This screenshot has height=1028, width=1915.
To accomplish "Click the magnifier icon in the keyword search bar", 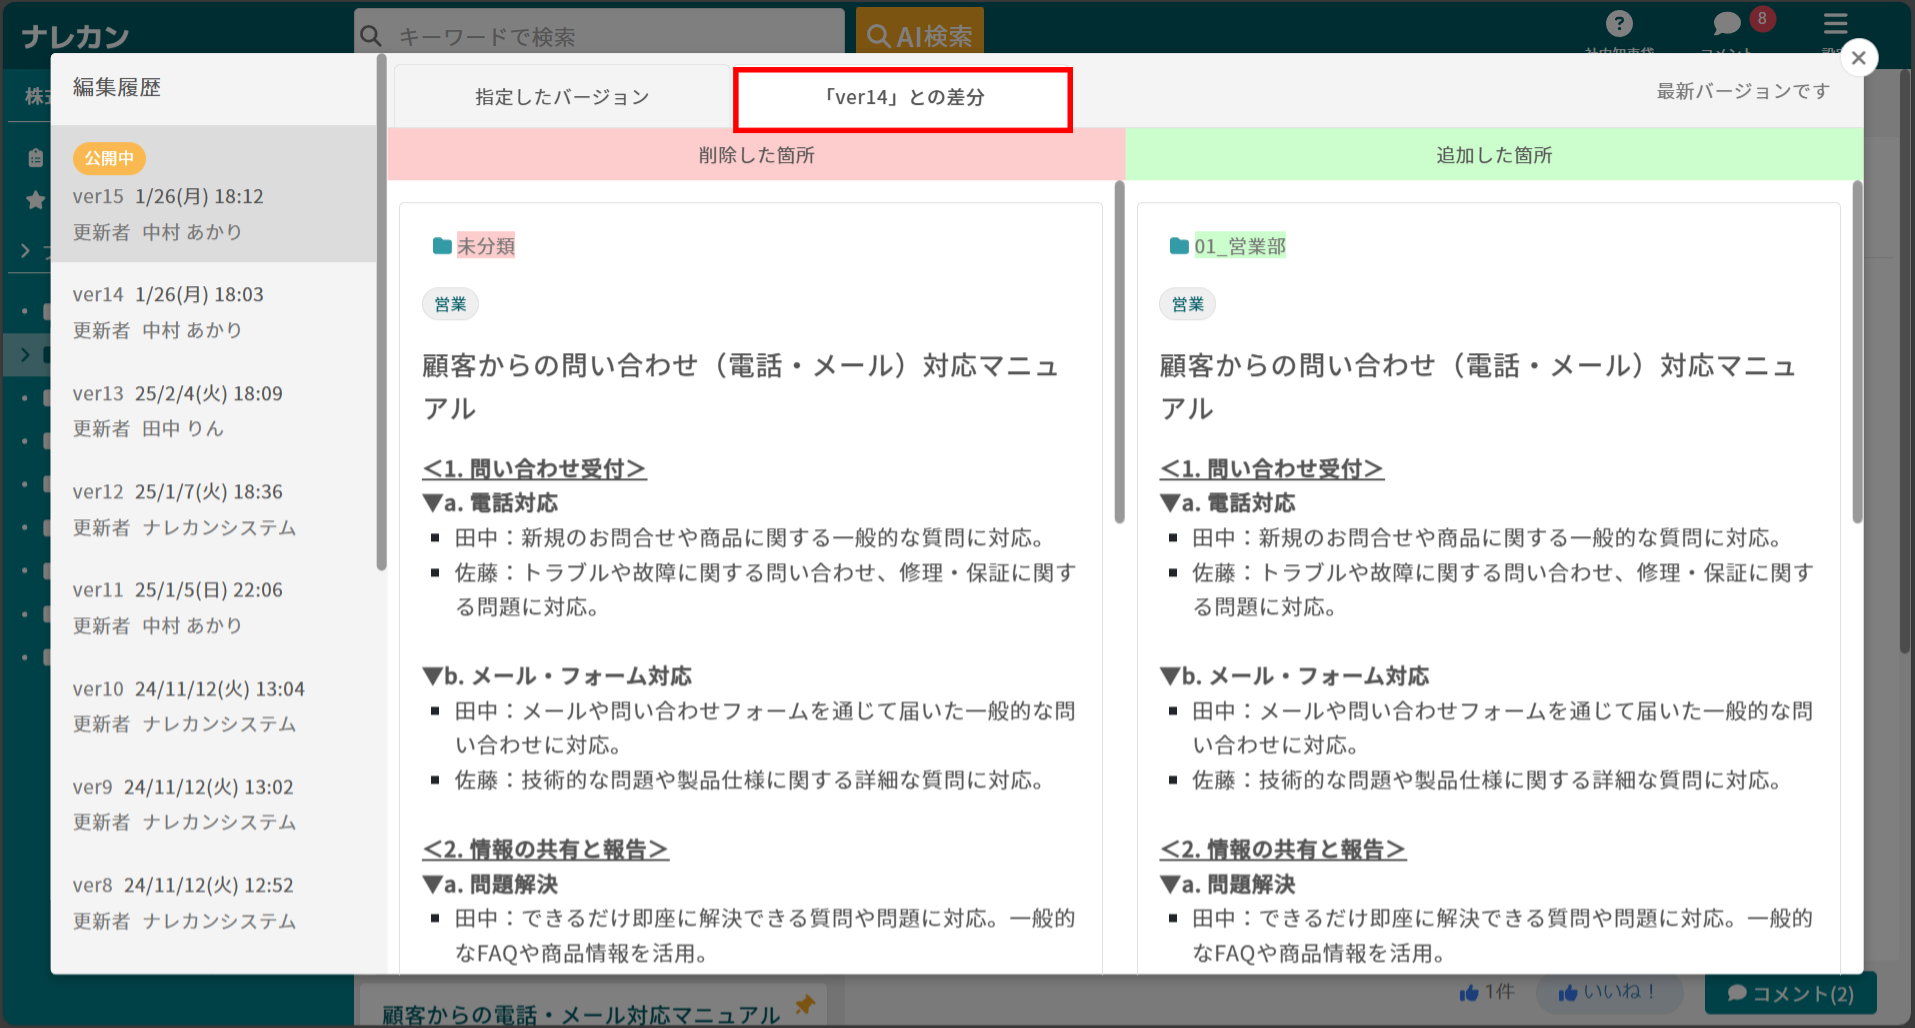I will (371, 35).
